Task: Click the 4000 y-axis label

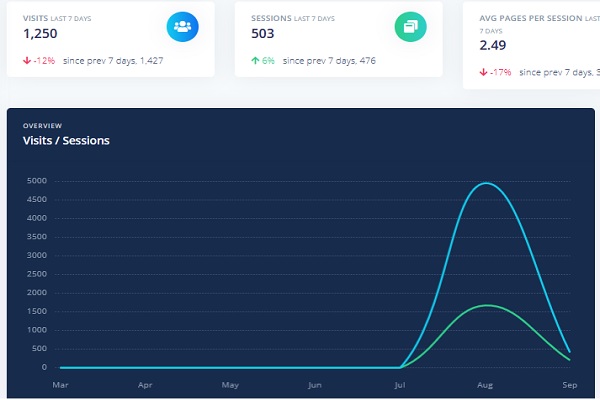Action: pyautogui.click(x=37, y=218)
